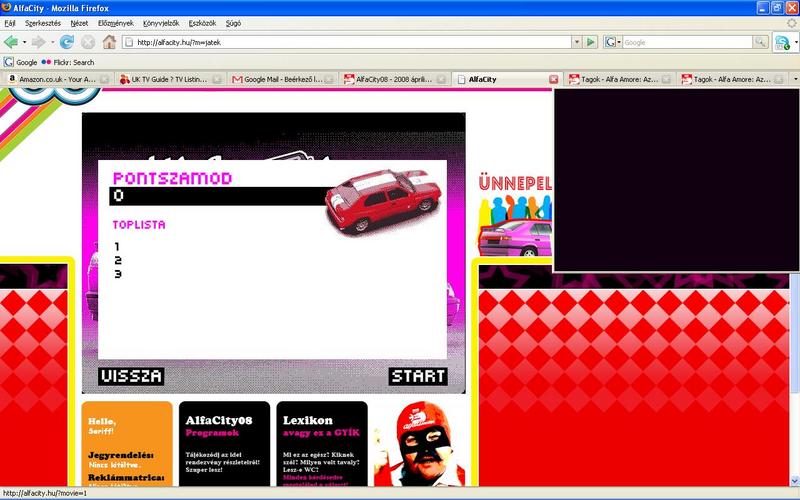The image size is (800, 500).
Task: Click the orange Hello, Seriff! card
Action: pyautogui.click(x=127, y=444)
